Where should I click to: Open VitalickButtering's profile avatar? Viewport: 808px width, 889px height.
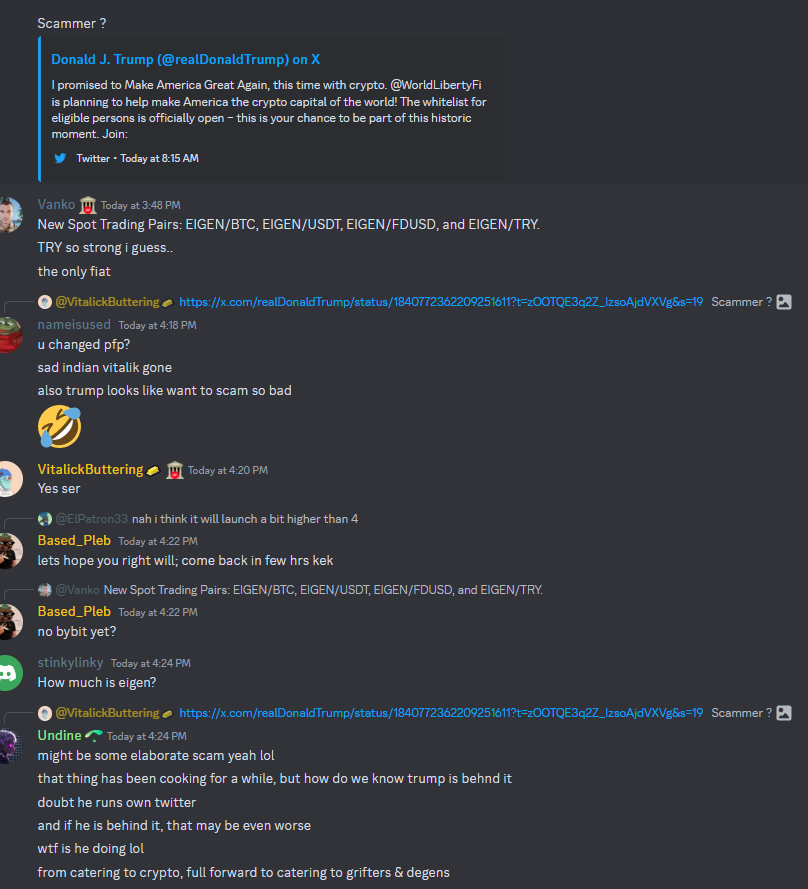coord(10,480)
